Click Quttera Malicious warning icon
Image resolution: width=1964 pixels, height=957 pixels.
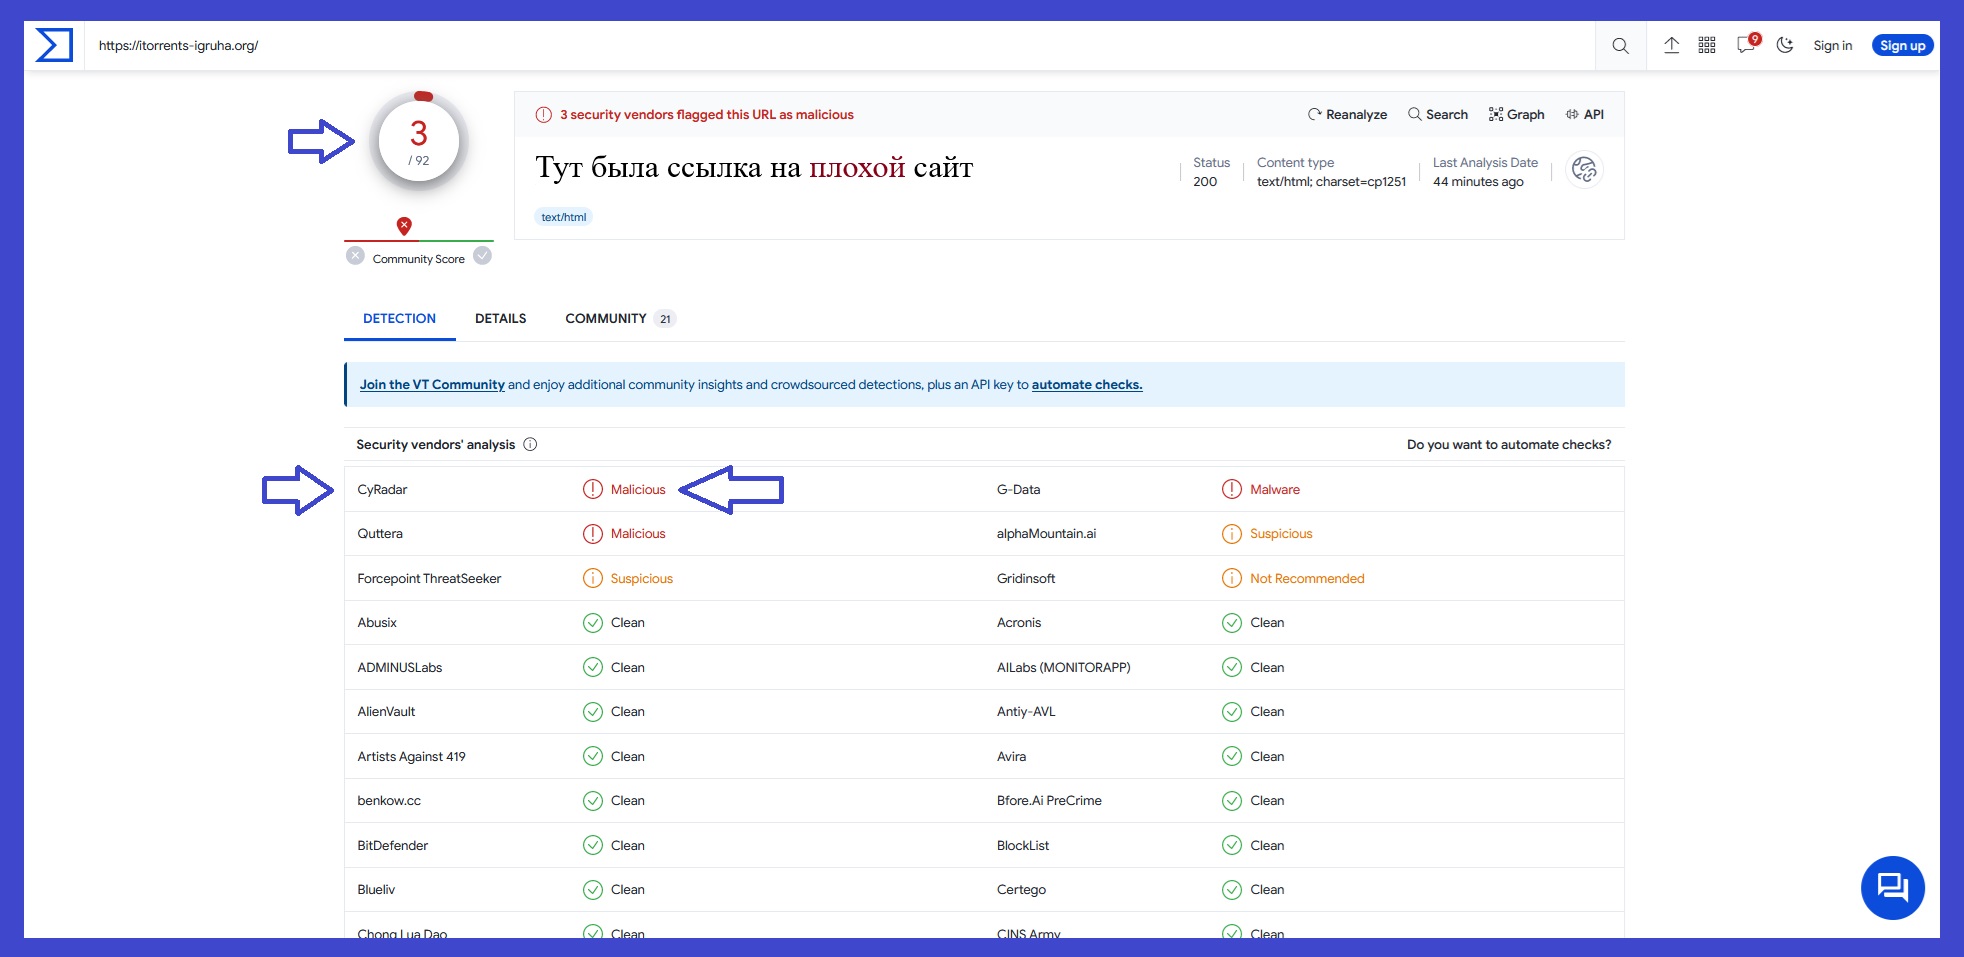click(x=593, y=533)
